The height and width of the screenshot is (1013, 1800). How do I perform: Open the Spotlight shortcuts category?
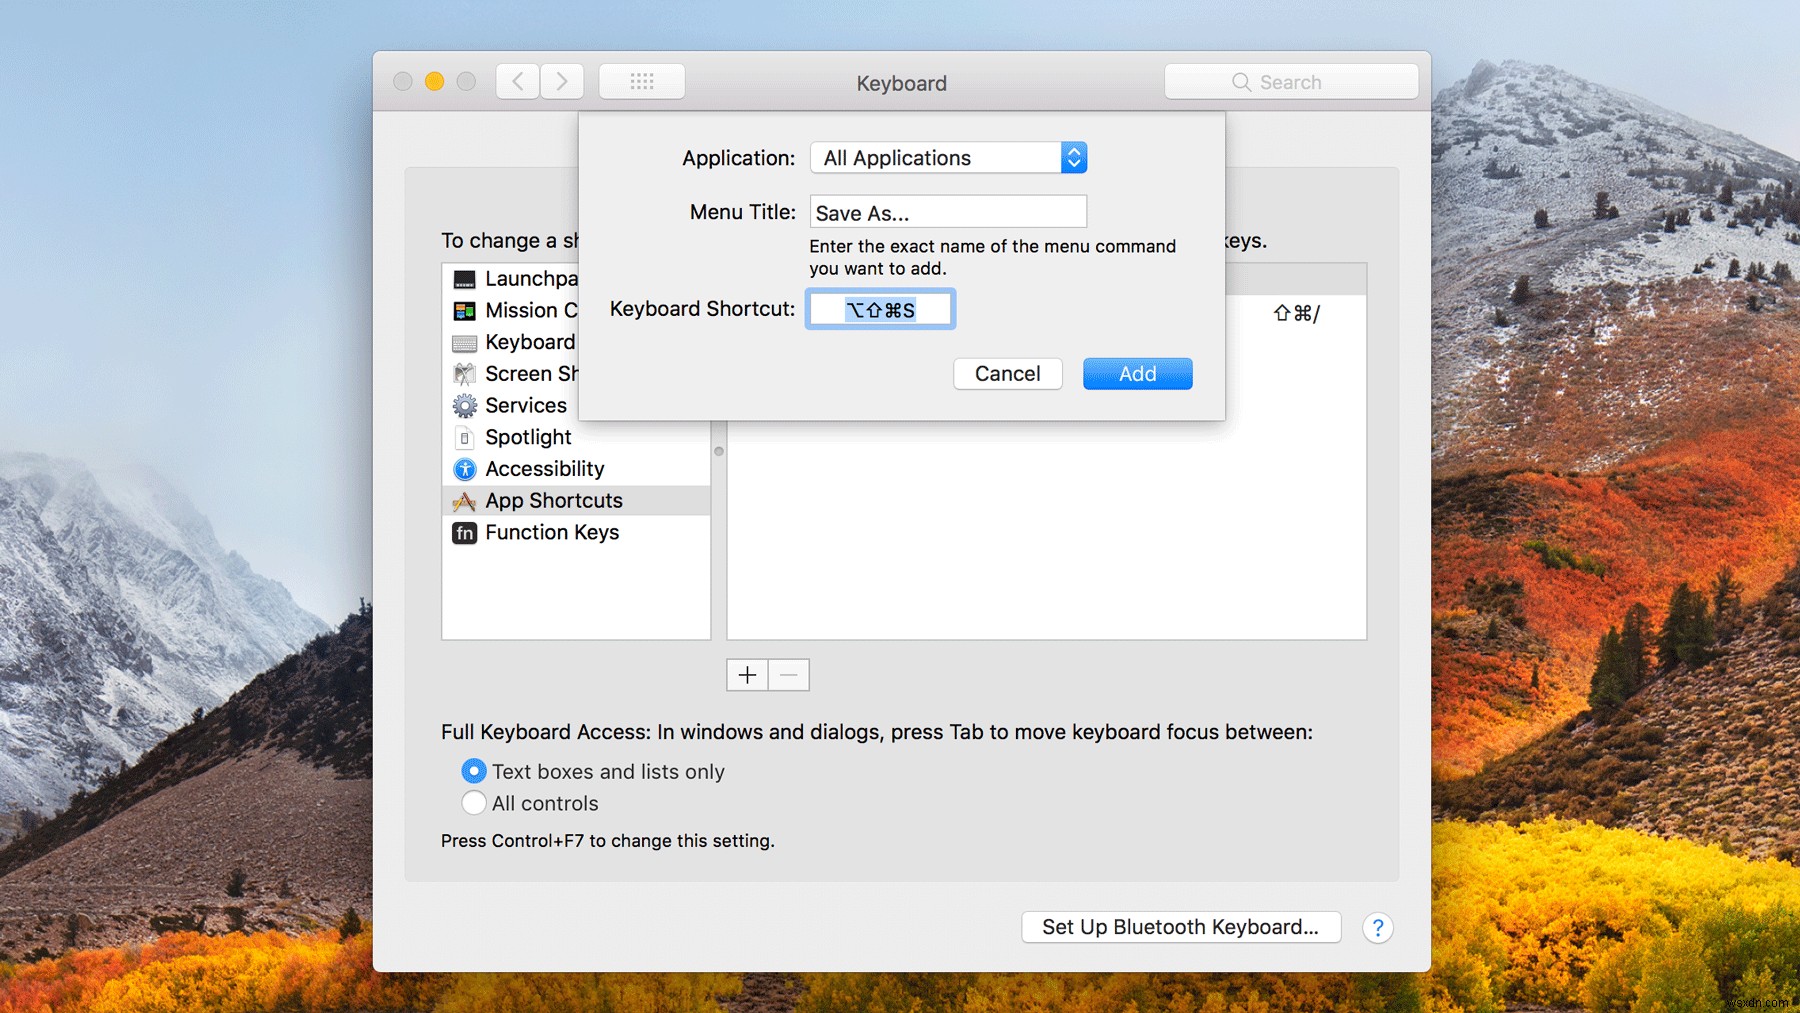pos(527,437)
